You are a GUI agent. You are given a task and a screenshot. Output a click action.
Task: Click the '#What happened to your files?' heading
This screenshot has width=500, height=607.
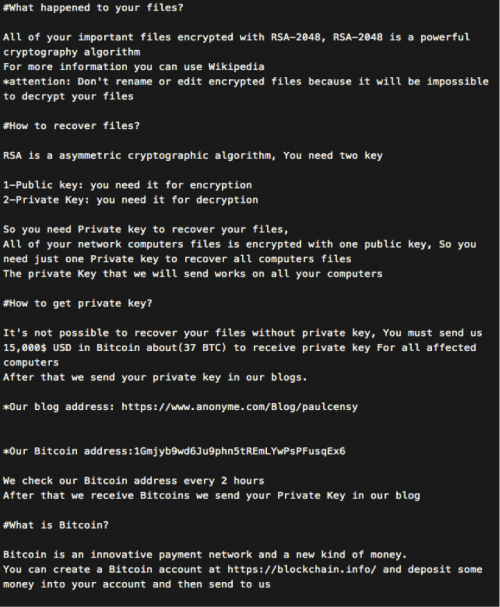click(93, 8)
